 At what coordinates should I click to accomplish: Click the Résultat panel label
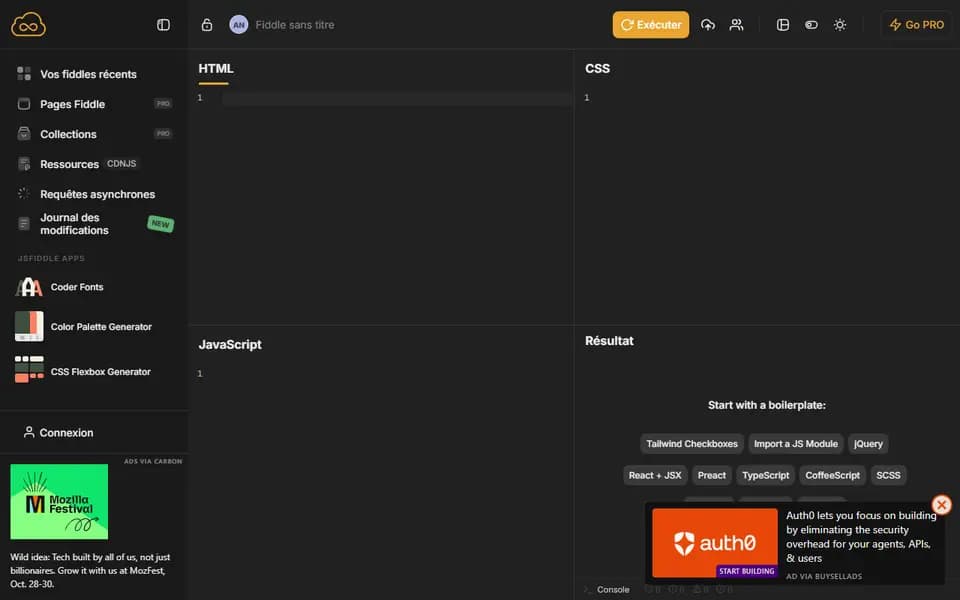coord(609,341)
